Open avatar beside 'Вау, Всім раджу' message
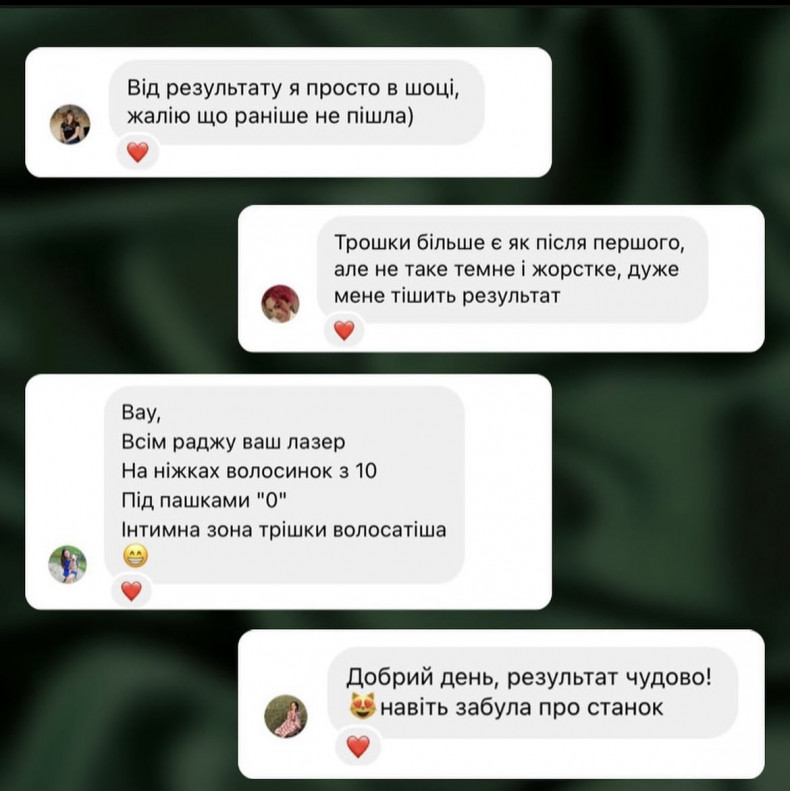790x791 pixels. (68, 564)
